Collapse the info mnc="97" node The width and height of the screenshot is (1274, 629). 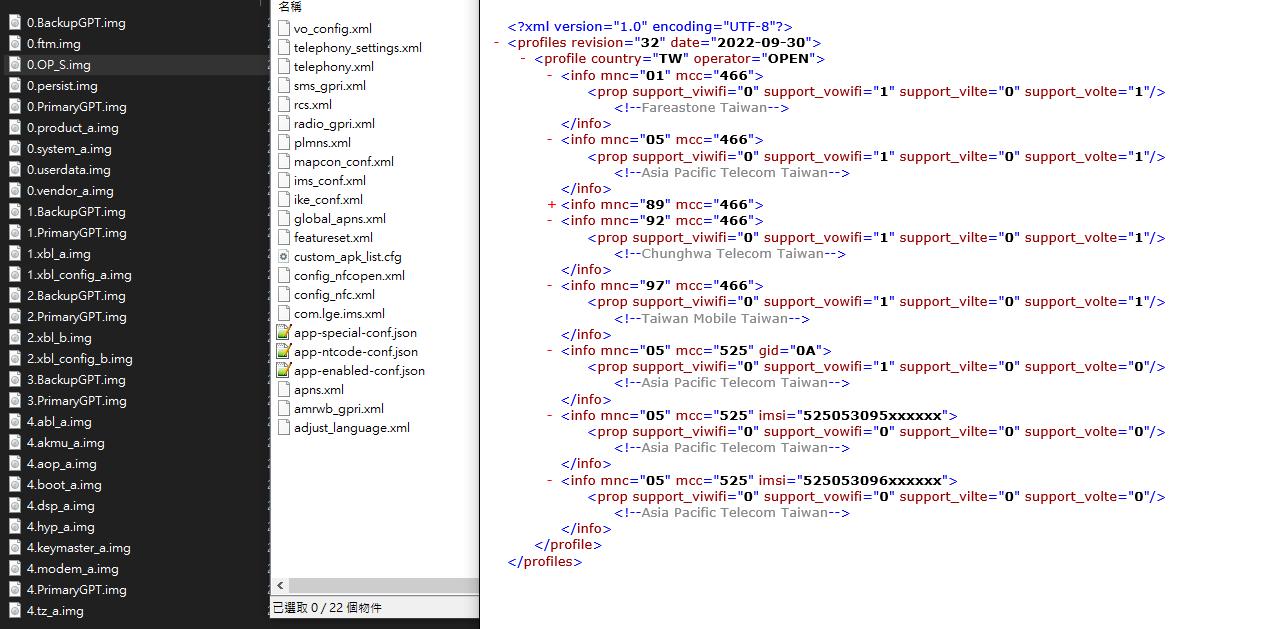point(551,286)
